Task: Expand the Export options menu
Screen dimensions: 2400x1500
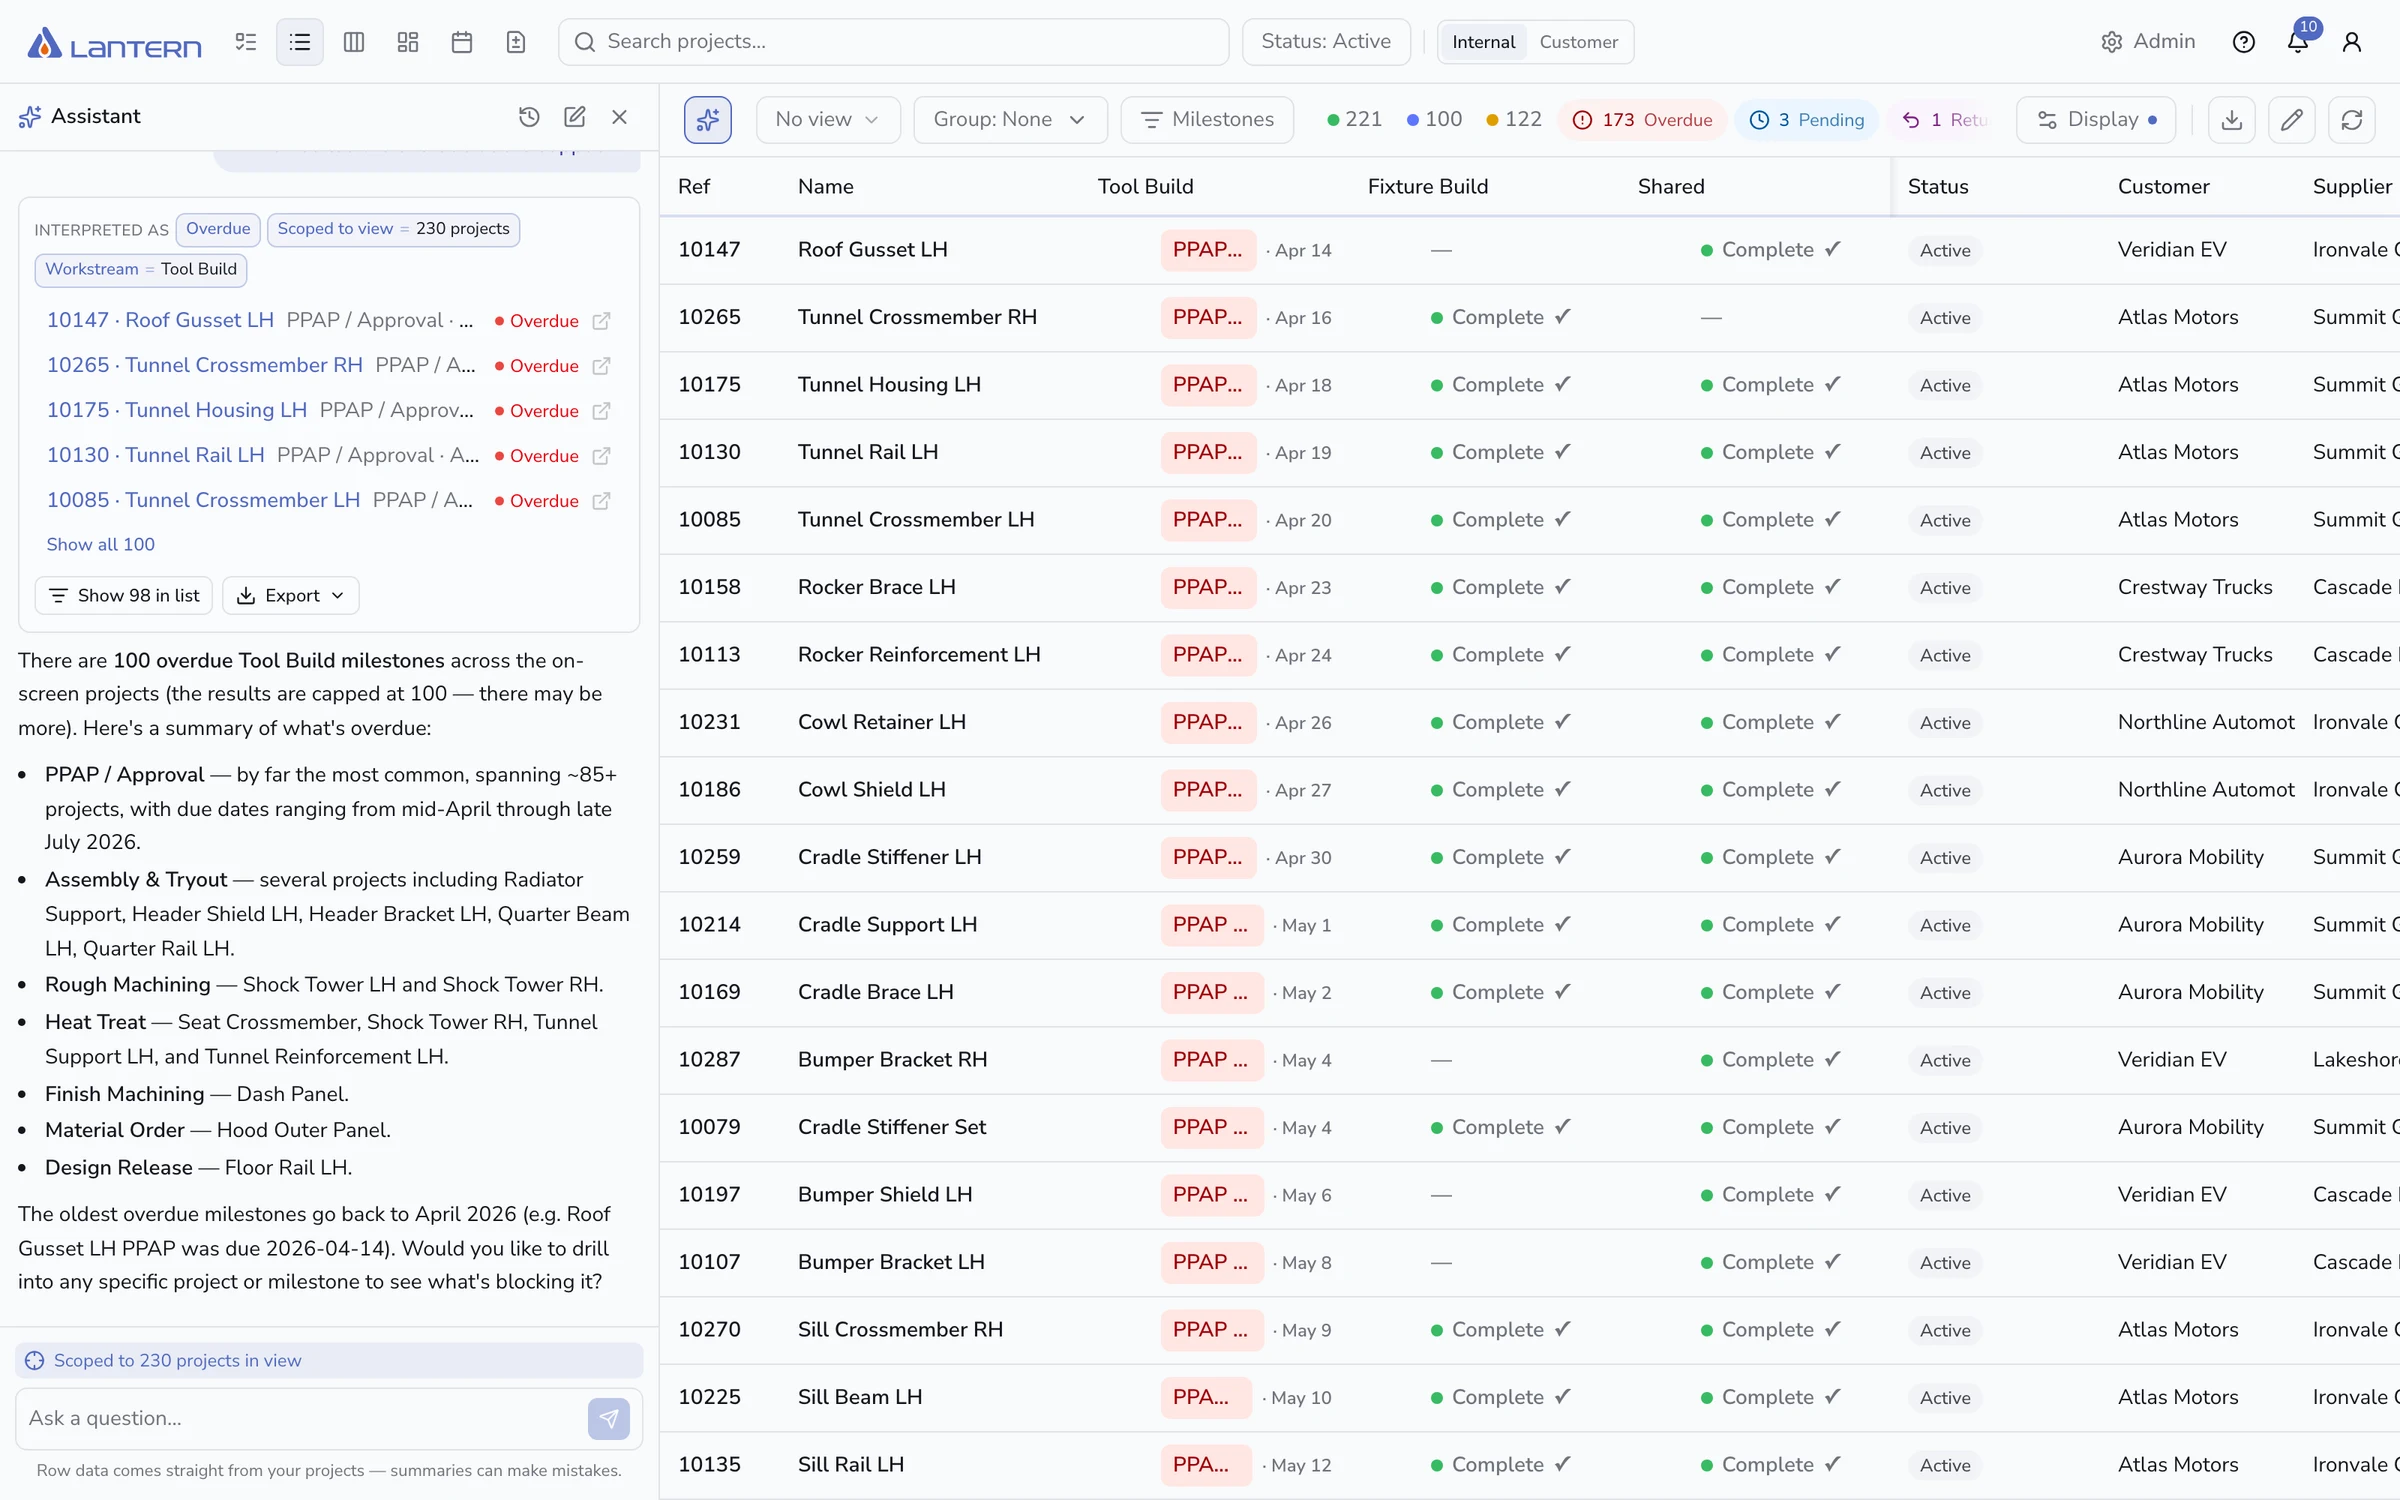Action: point(290,596)
